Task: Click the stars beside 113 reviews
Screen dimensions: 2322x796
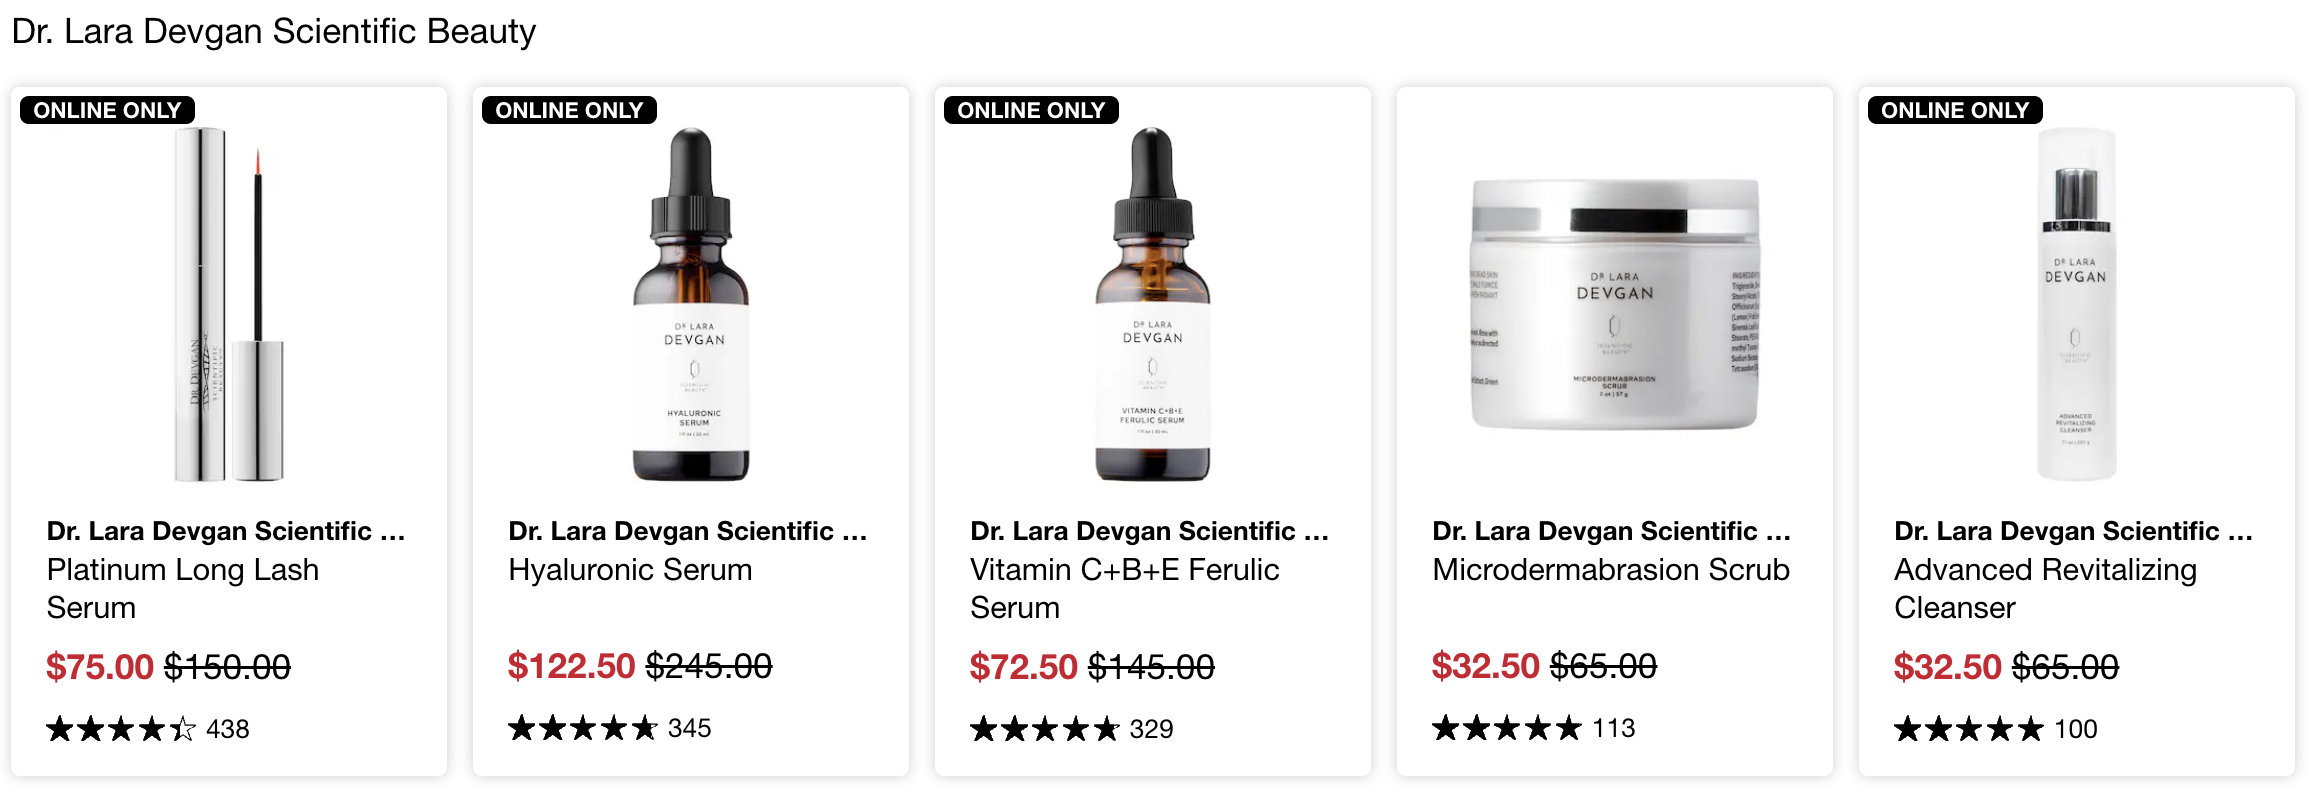Action: click(1507, 728)
